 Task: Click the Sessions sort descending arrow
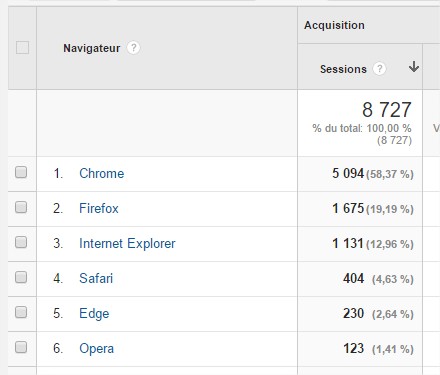pos(414,67)
